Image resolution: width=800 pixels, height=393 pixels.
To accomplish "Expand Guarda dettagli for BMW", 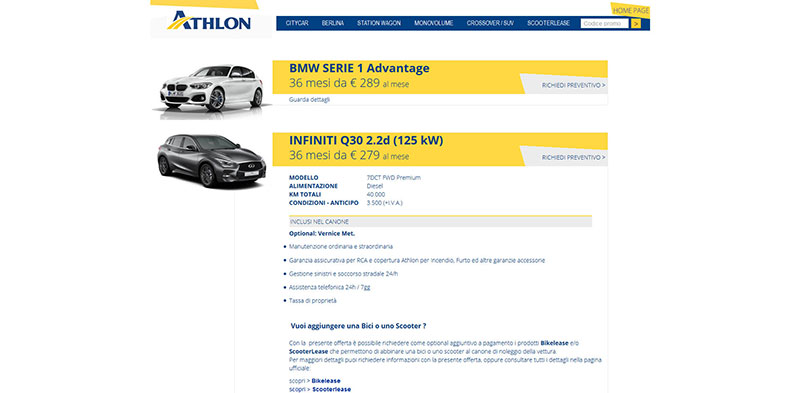I will [309, 100].
